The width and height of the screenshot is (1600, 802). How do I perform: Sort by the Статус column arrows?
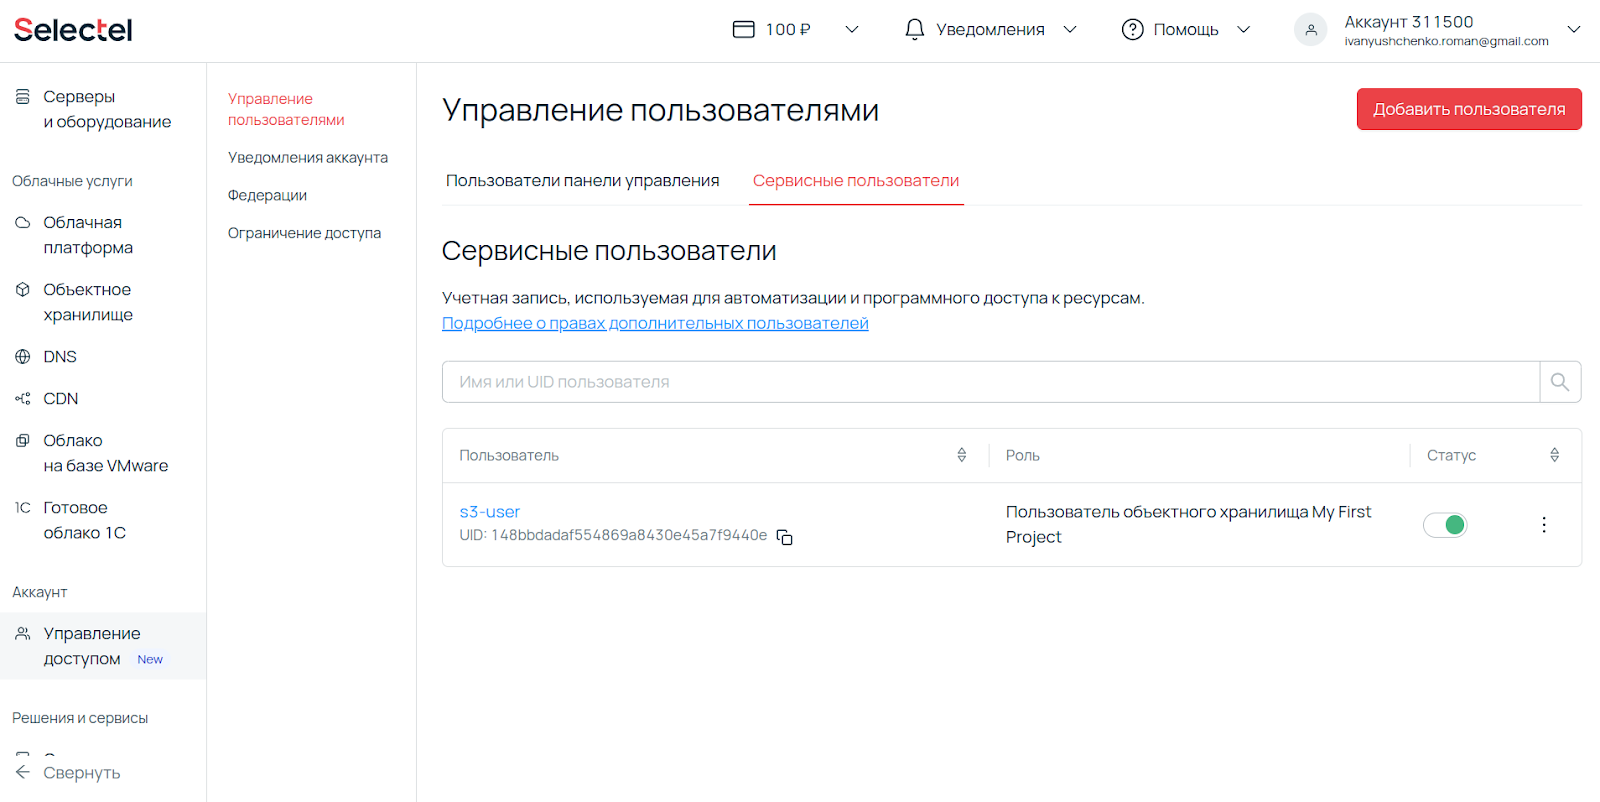tap(1555, 455)
